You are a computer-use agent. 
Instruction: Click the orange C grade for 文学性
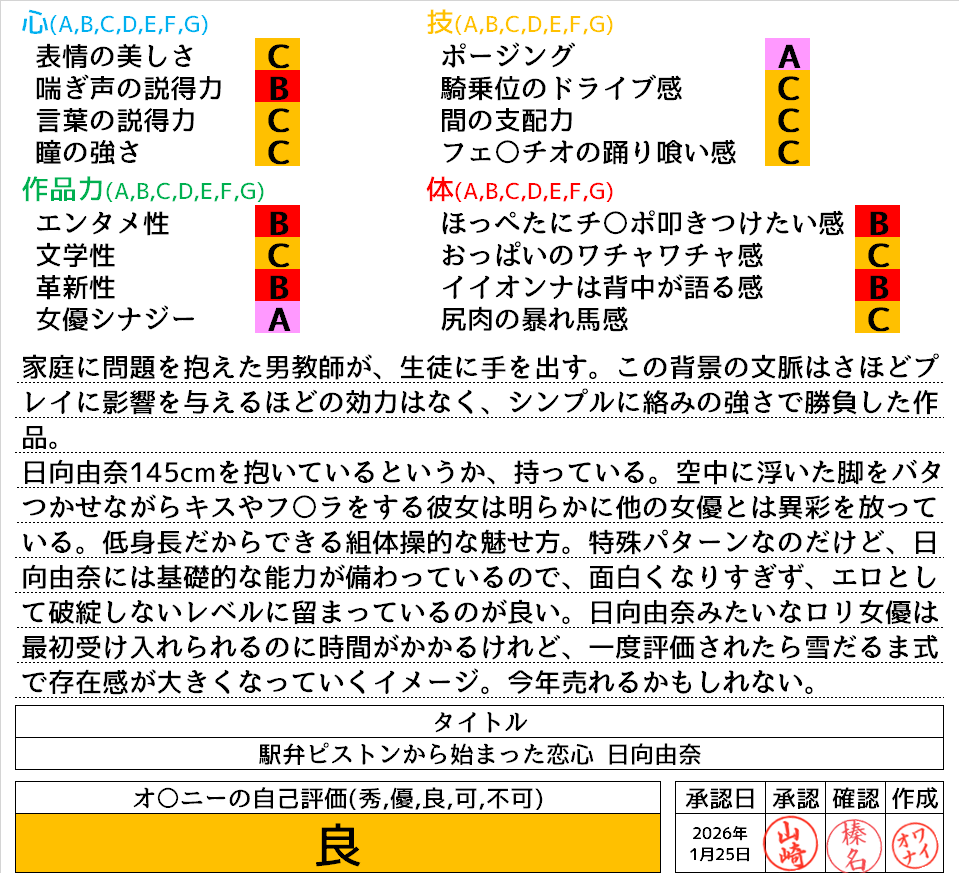click(x=279, y=254)
